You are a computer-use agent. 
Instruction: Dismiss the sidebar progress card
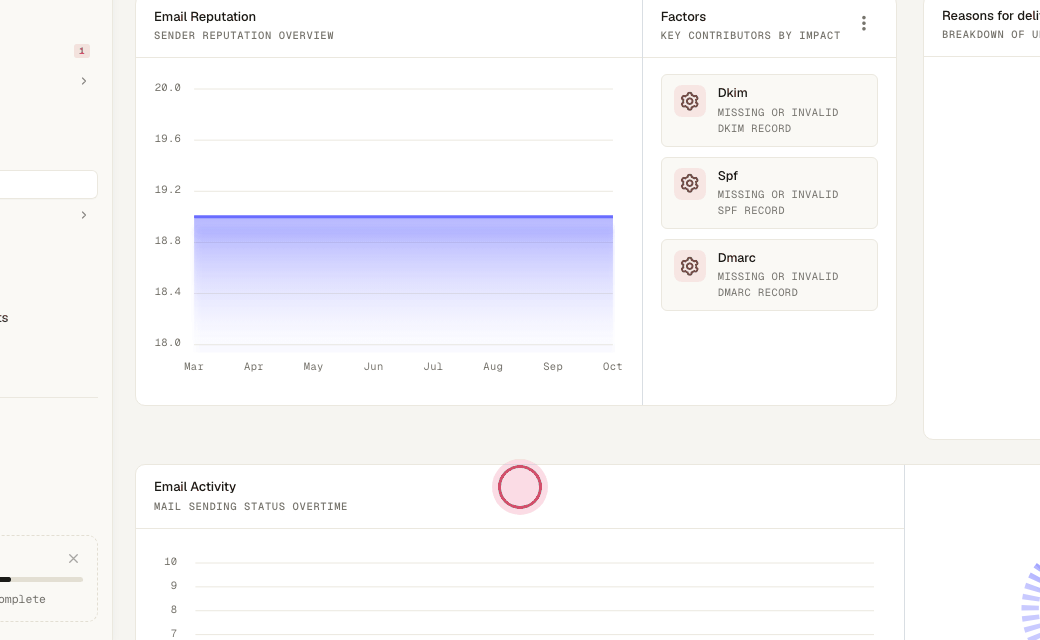click(74, 558)
